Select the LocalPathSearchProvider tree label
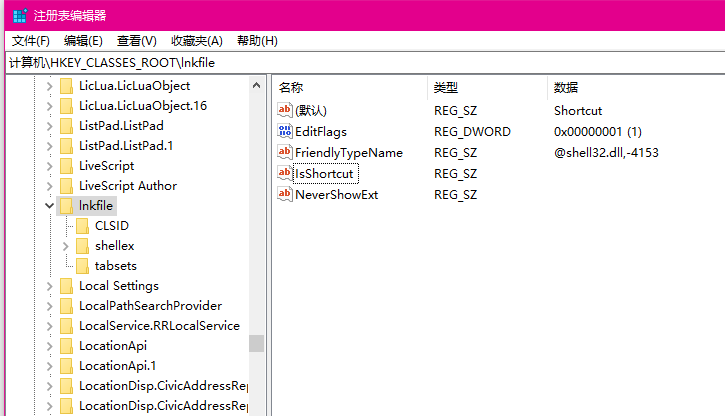 point(150,306)
